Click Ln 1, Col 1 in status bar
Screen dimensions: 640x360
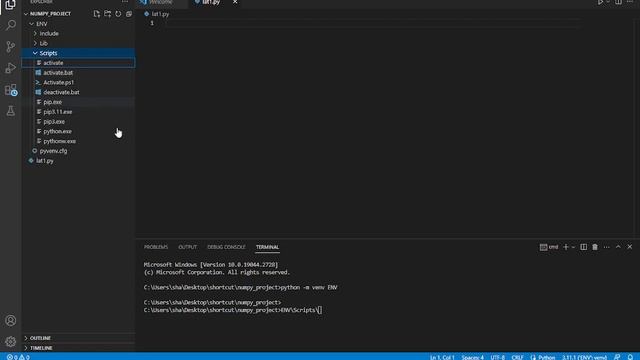click(442, 357)
